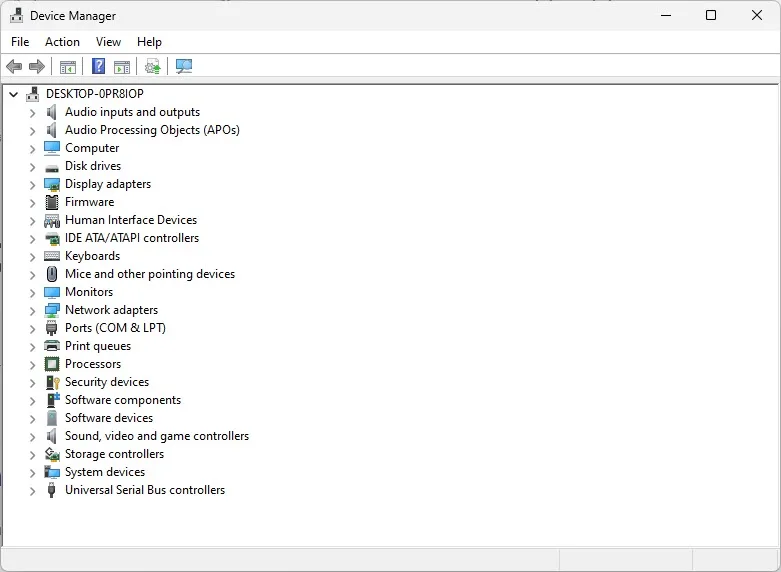Select the Print queues label
The height and width of the screenshot is (572, 781).
98,346
